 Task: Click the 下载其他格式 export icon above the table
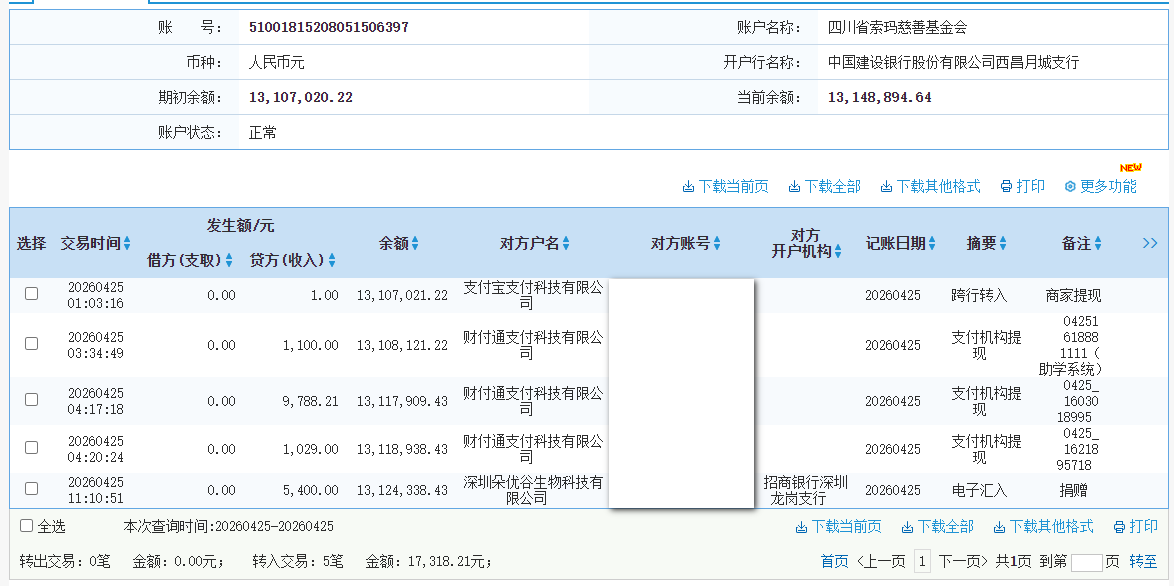tap(886, 186)
